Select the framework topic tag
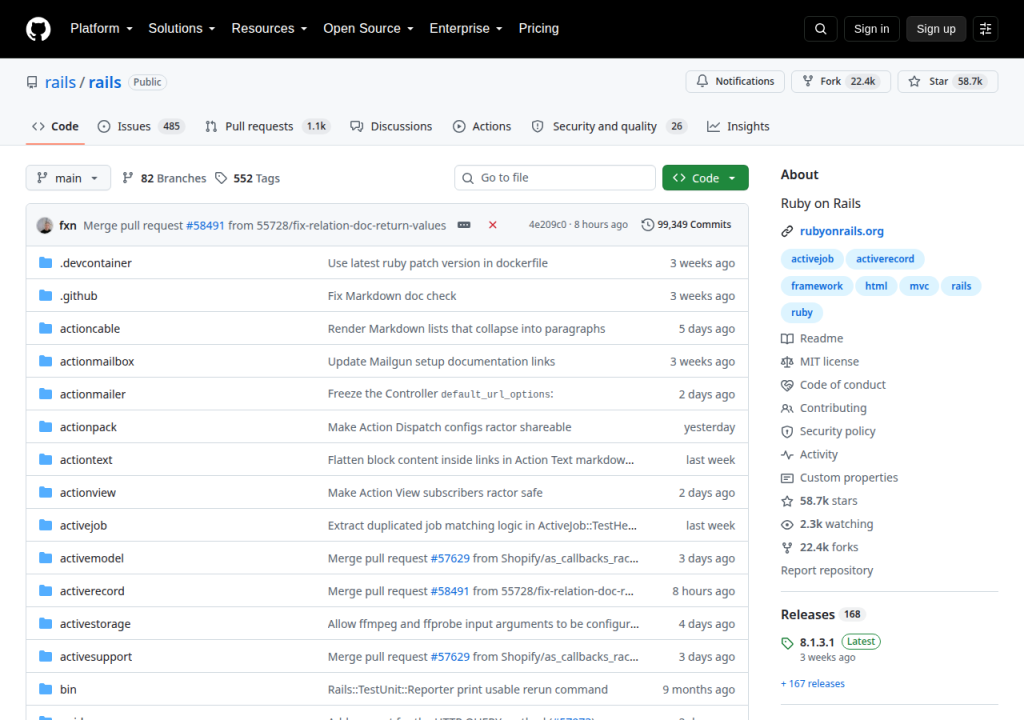Screen dimensions: 1024x720 click(816, 286)
